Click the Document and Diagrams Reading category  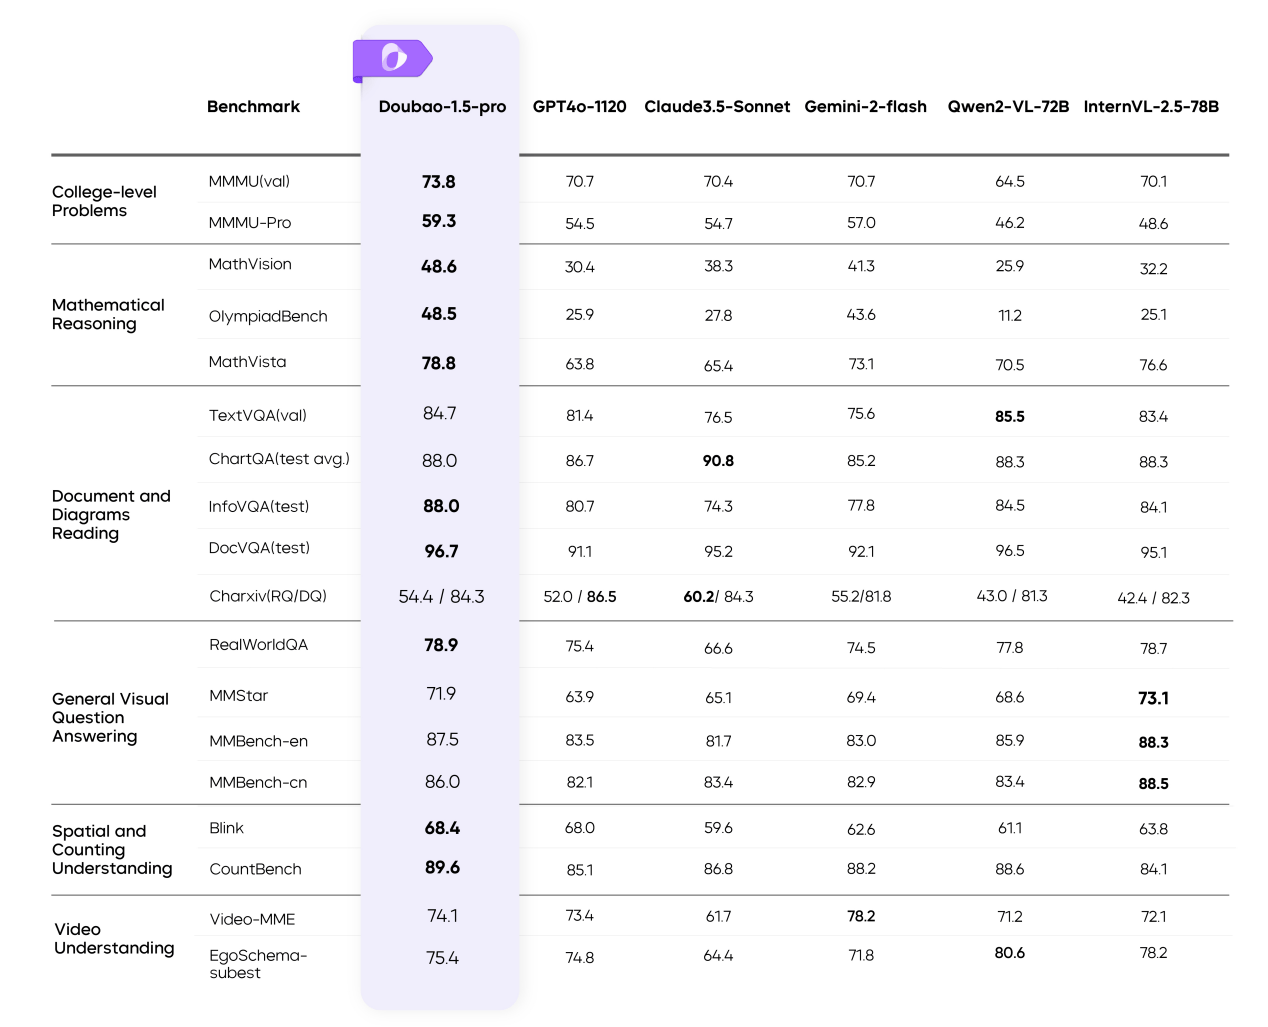111,514
